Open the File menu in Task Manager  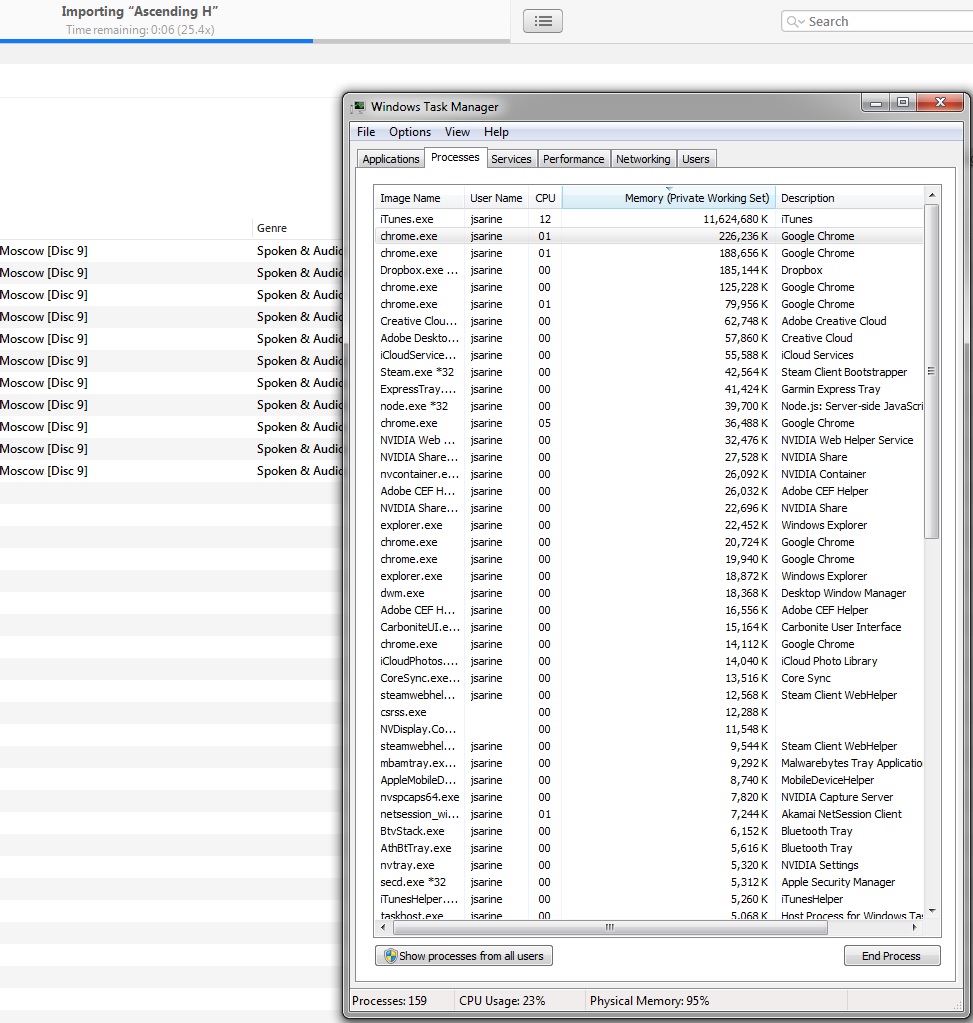pyautogui.click(x=366, y=132)
